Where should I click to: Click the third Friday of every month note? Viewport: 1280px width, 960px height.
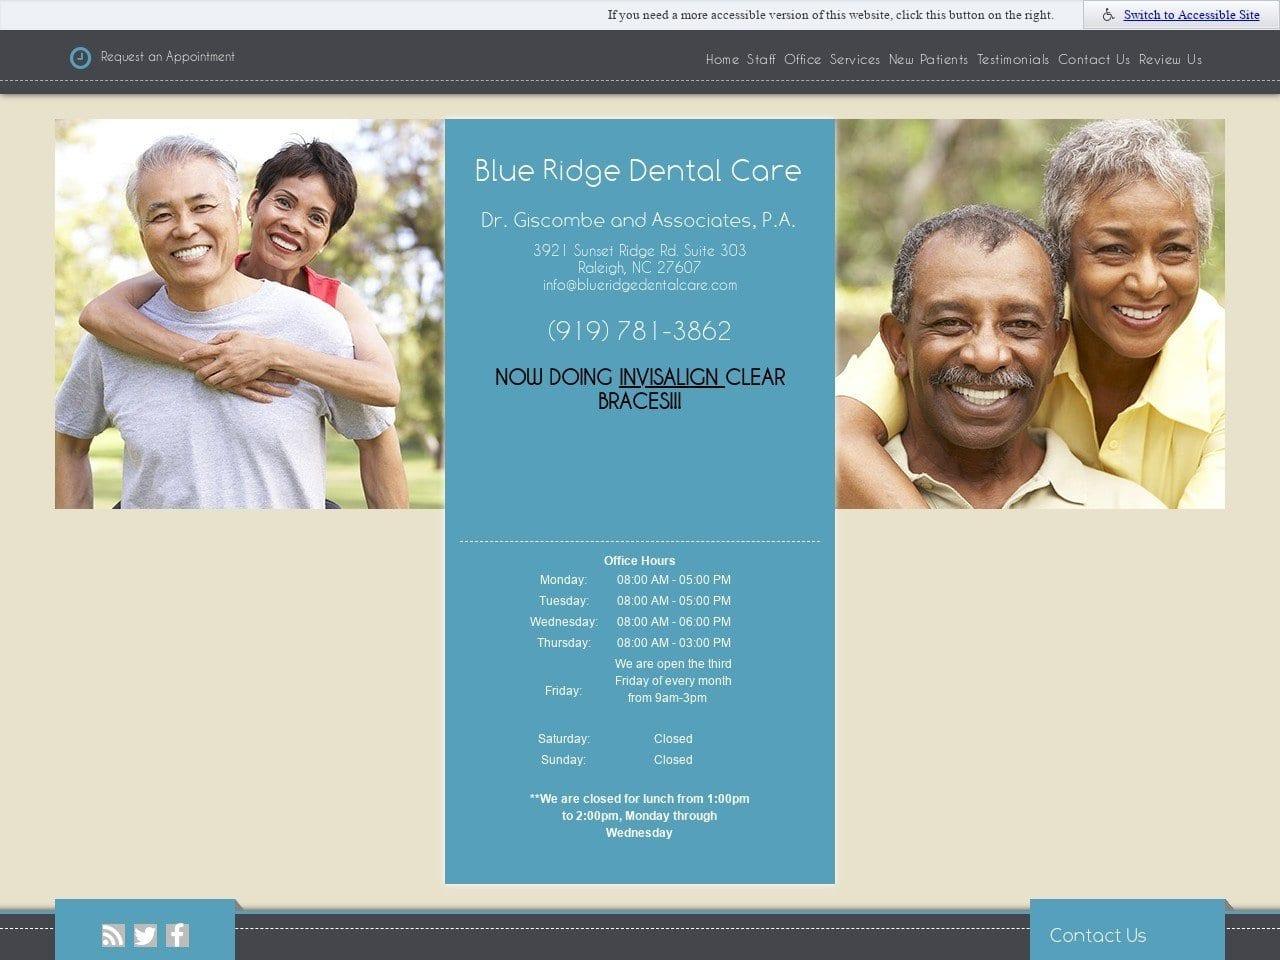tap(673, 681)
